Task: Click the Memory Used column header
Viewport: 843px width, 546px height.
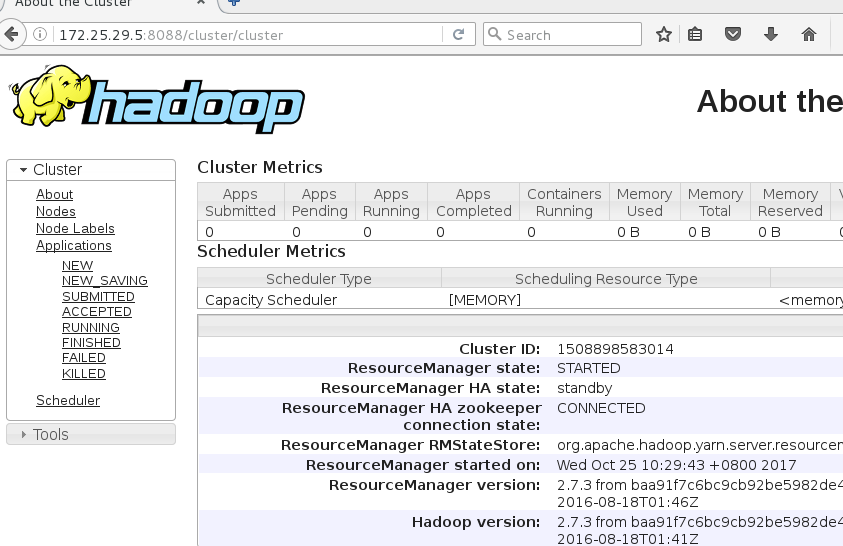Action: [x=645, y=202]
